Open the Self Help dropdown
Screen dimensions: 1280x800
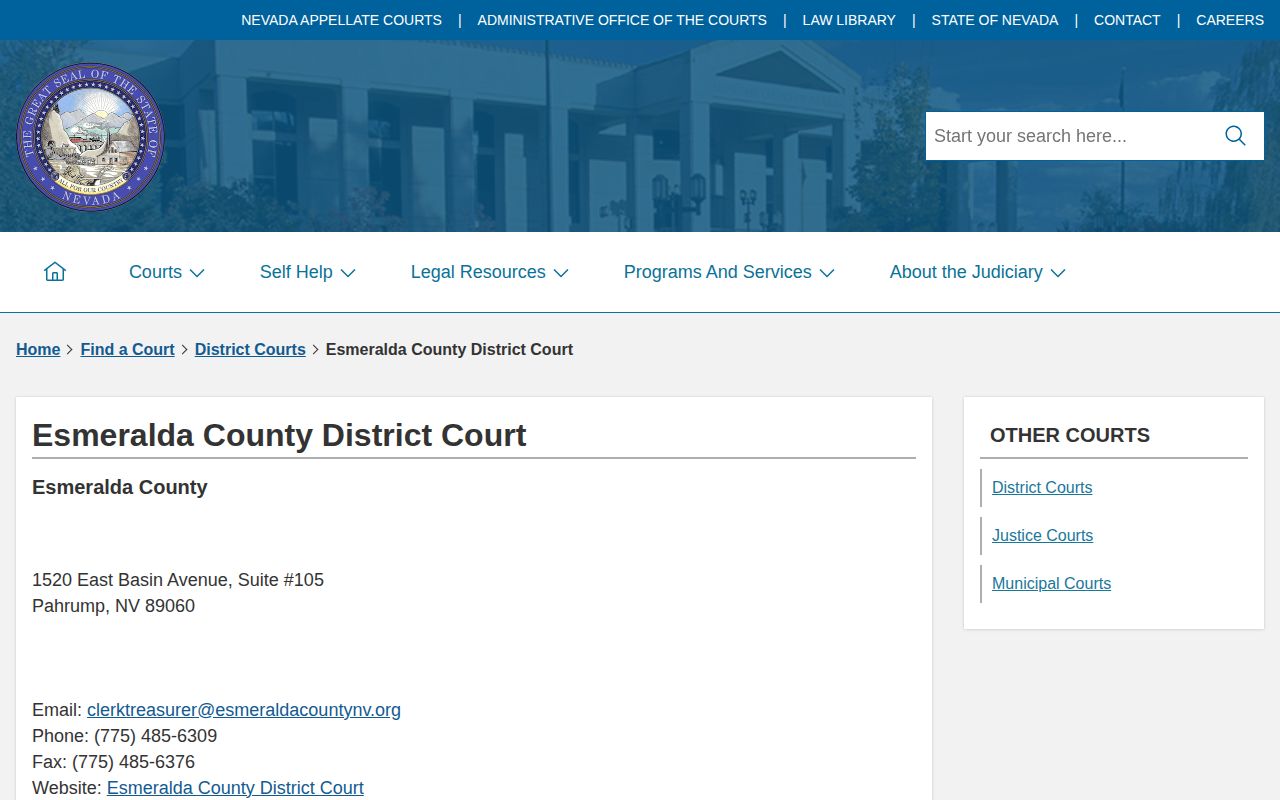pos(307,272)
